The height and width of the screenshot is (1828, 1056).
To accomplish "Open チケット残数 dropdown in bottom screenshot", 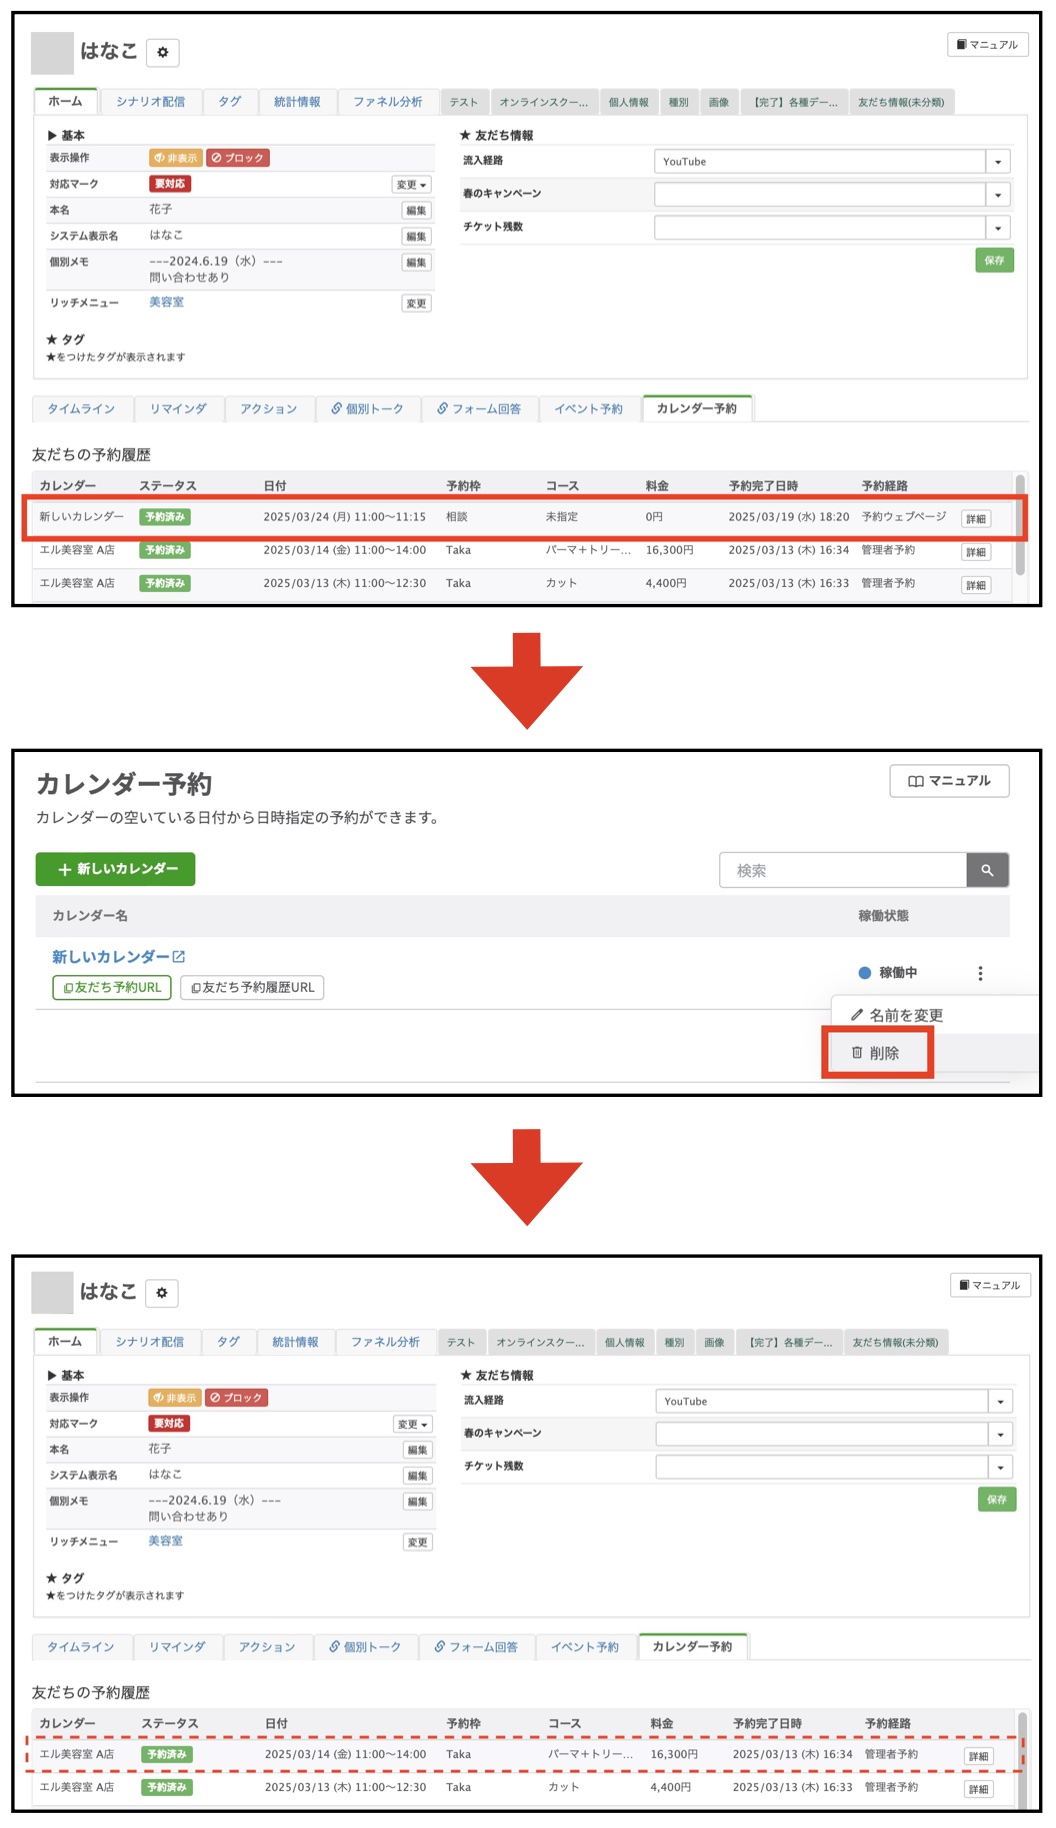I will click(834, 1467).
